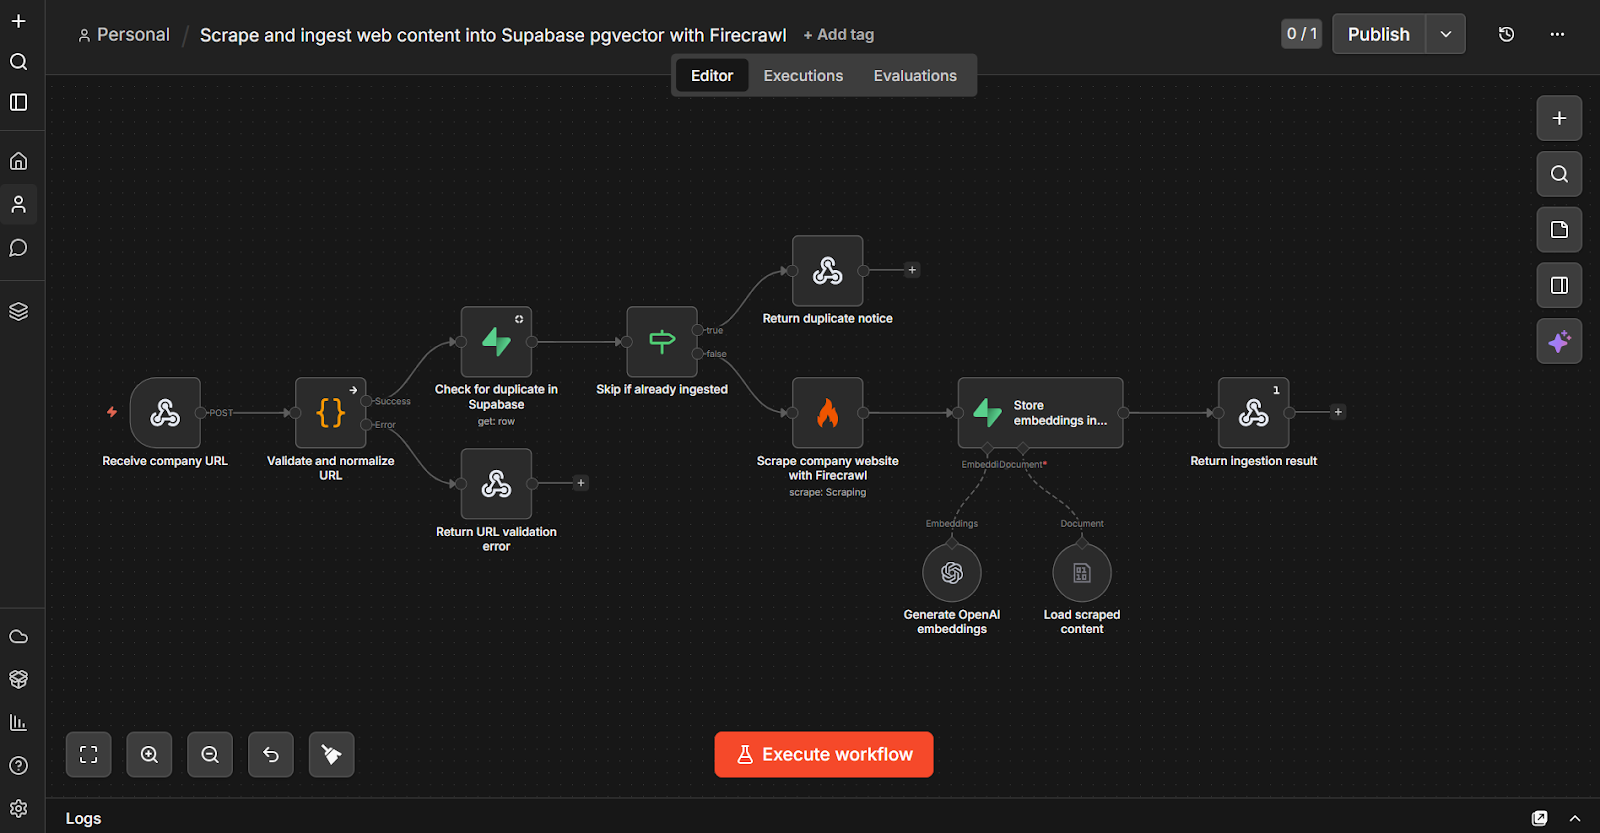Open workflow version history
Image resolution: width=1600 pixels, height=833 pixels.
coord(1506,34)
